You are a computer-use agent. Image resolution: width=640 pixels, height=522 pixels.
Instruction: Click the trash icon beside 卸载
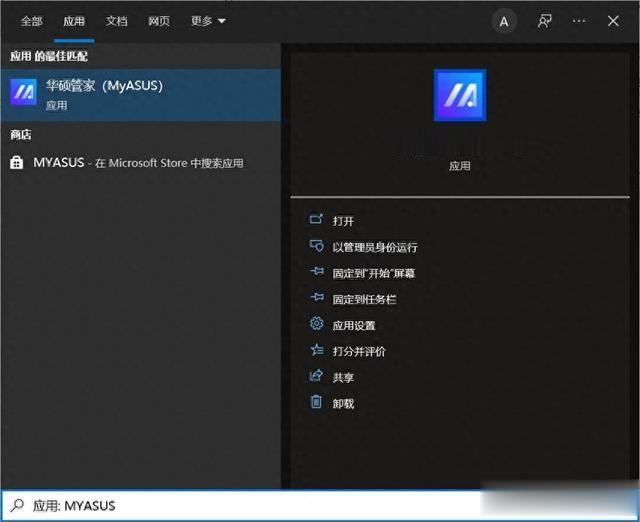pos(316,402)
